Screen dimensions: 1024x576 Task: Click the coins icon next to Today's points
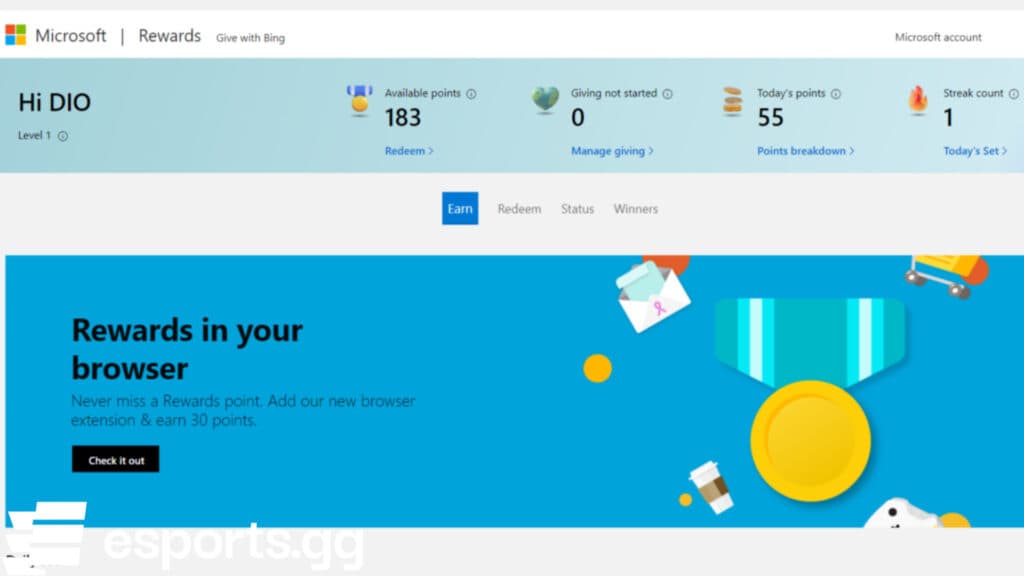(x=730, y=100)
